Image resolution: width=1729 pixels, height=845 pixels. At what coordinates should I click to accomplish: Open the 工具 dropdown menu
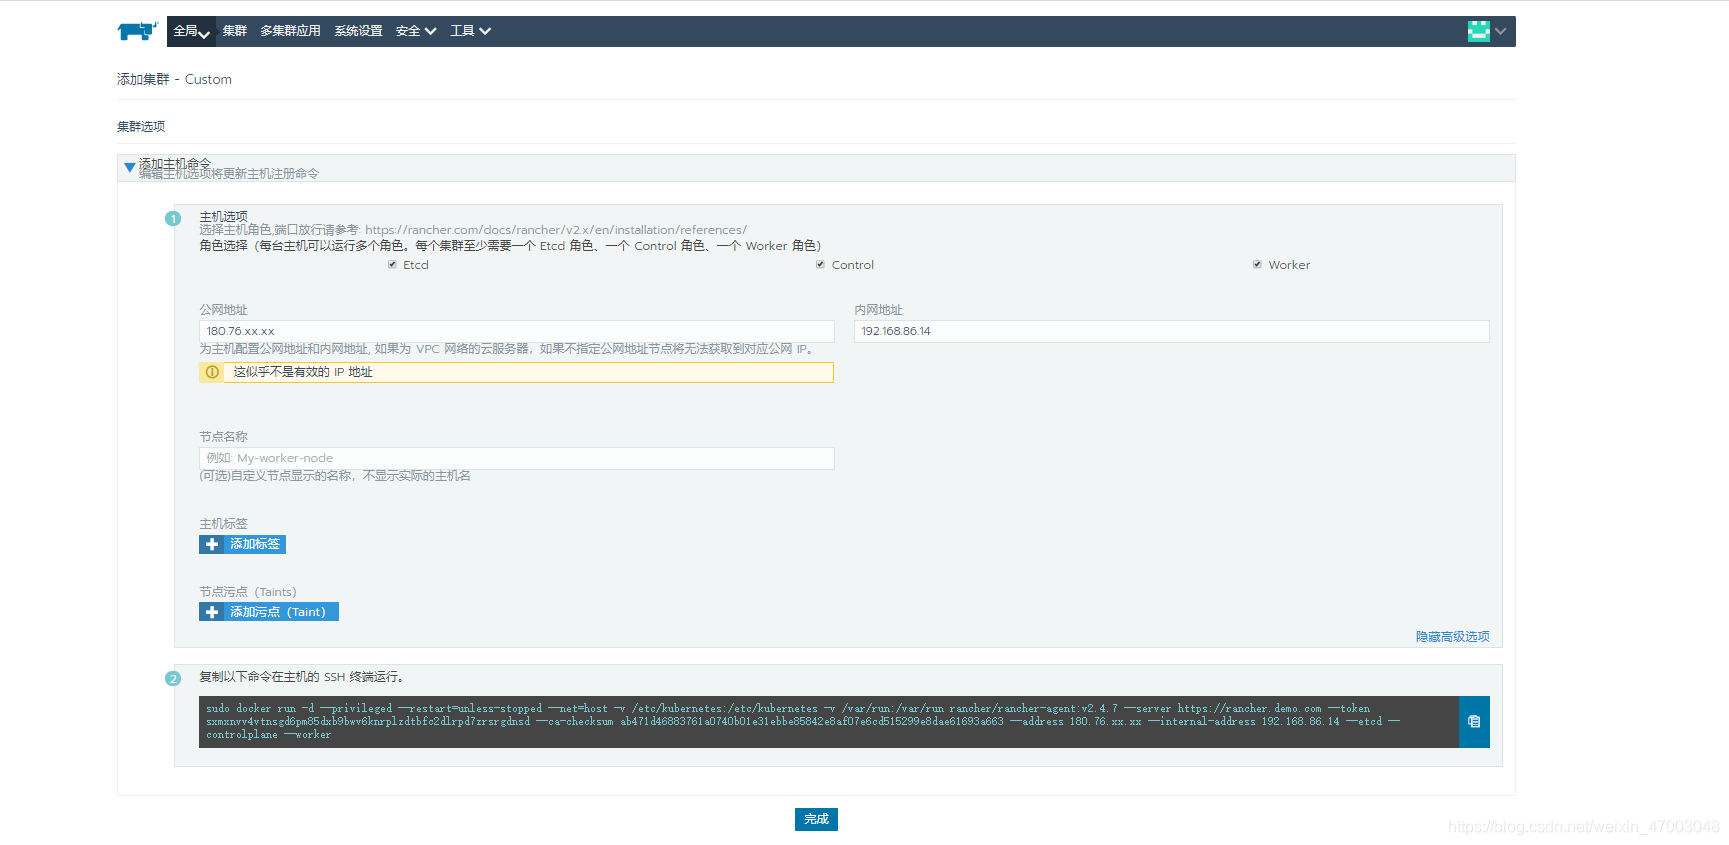pyautogui.click(x=470, y=31)
